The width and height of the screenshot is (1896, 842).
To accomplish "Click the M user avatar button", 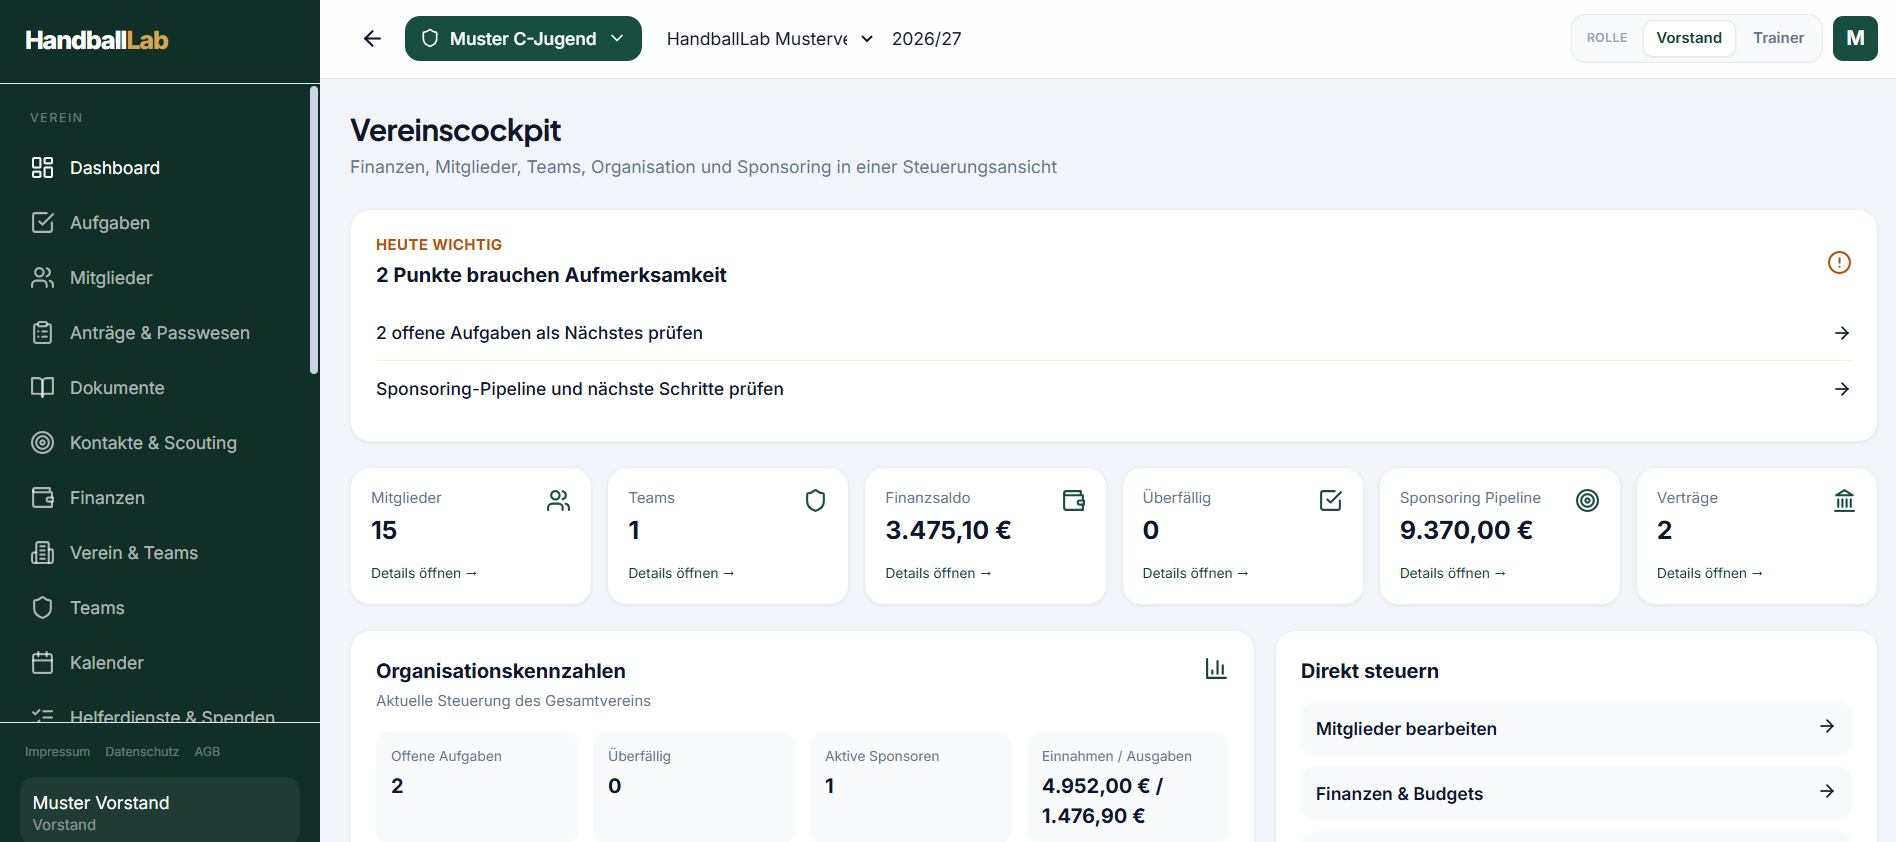I will [1855, 39].
